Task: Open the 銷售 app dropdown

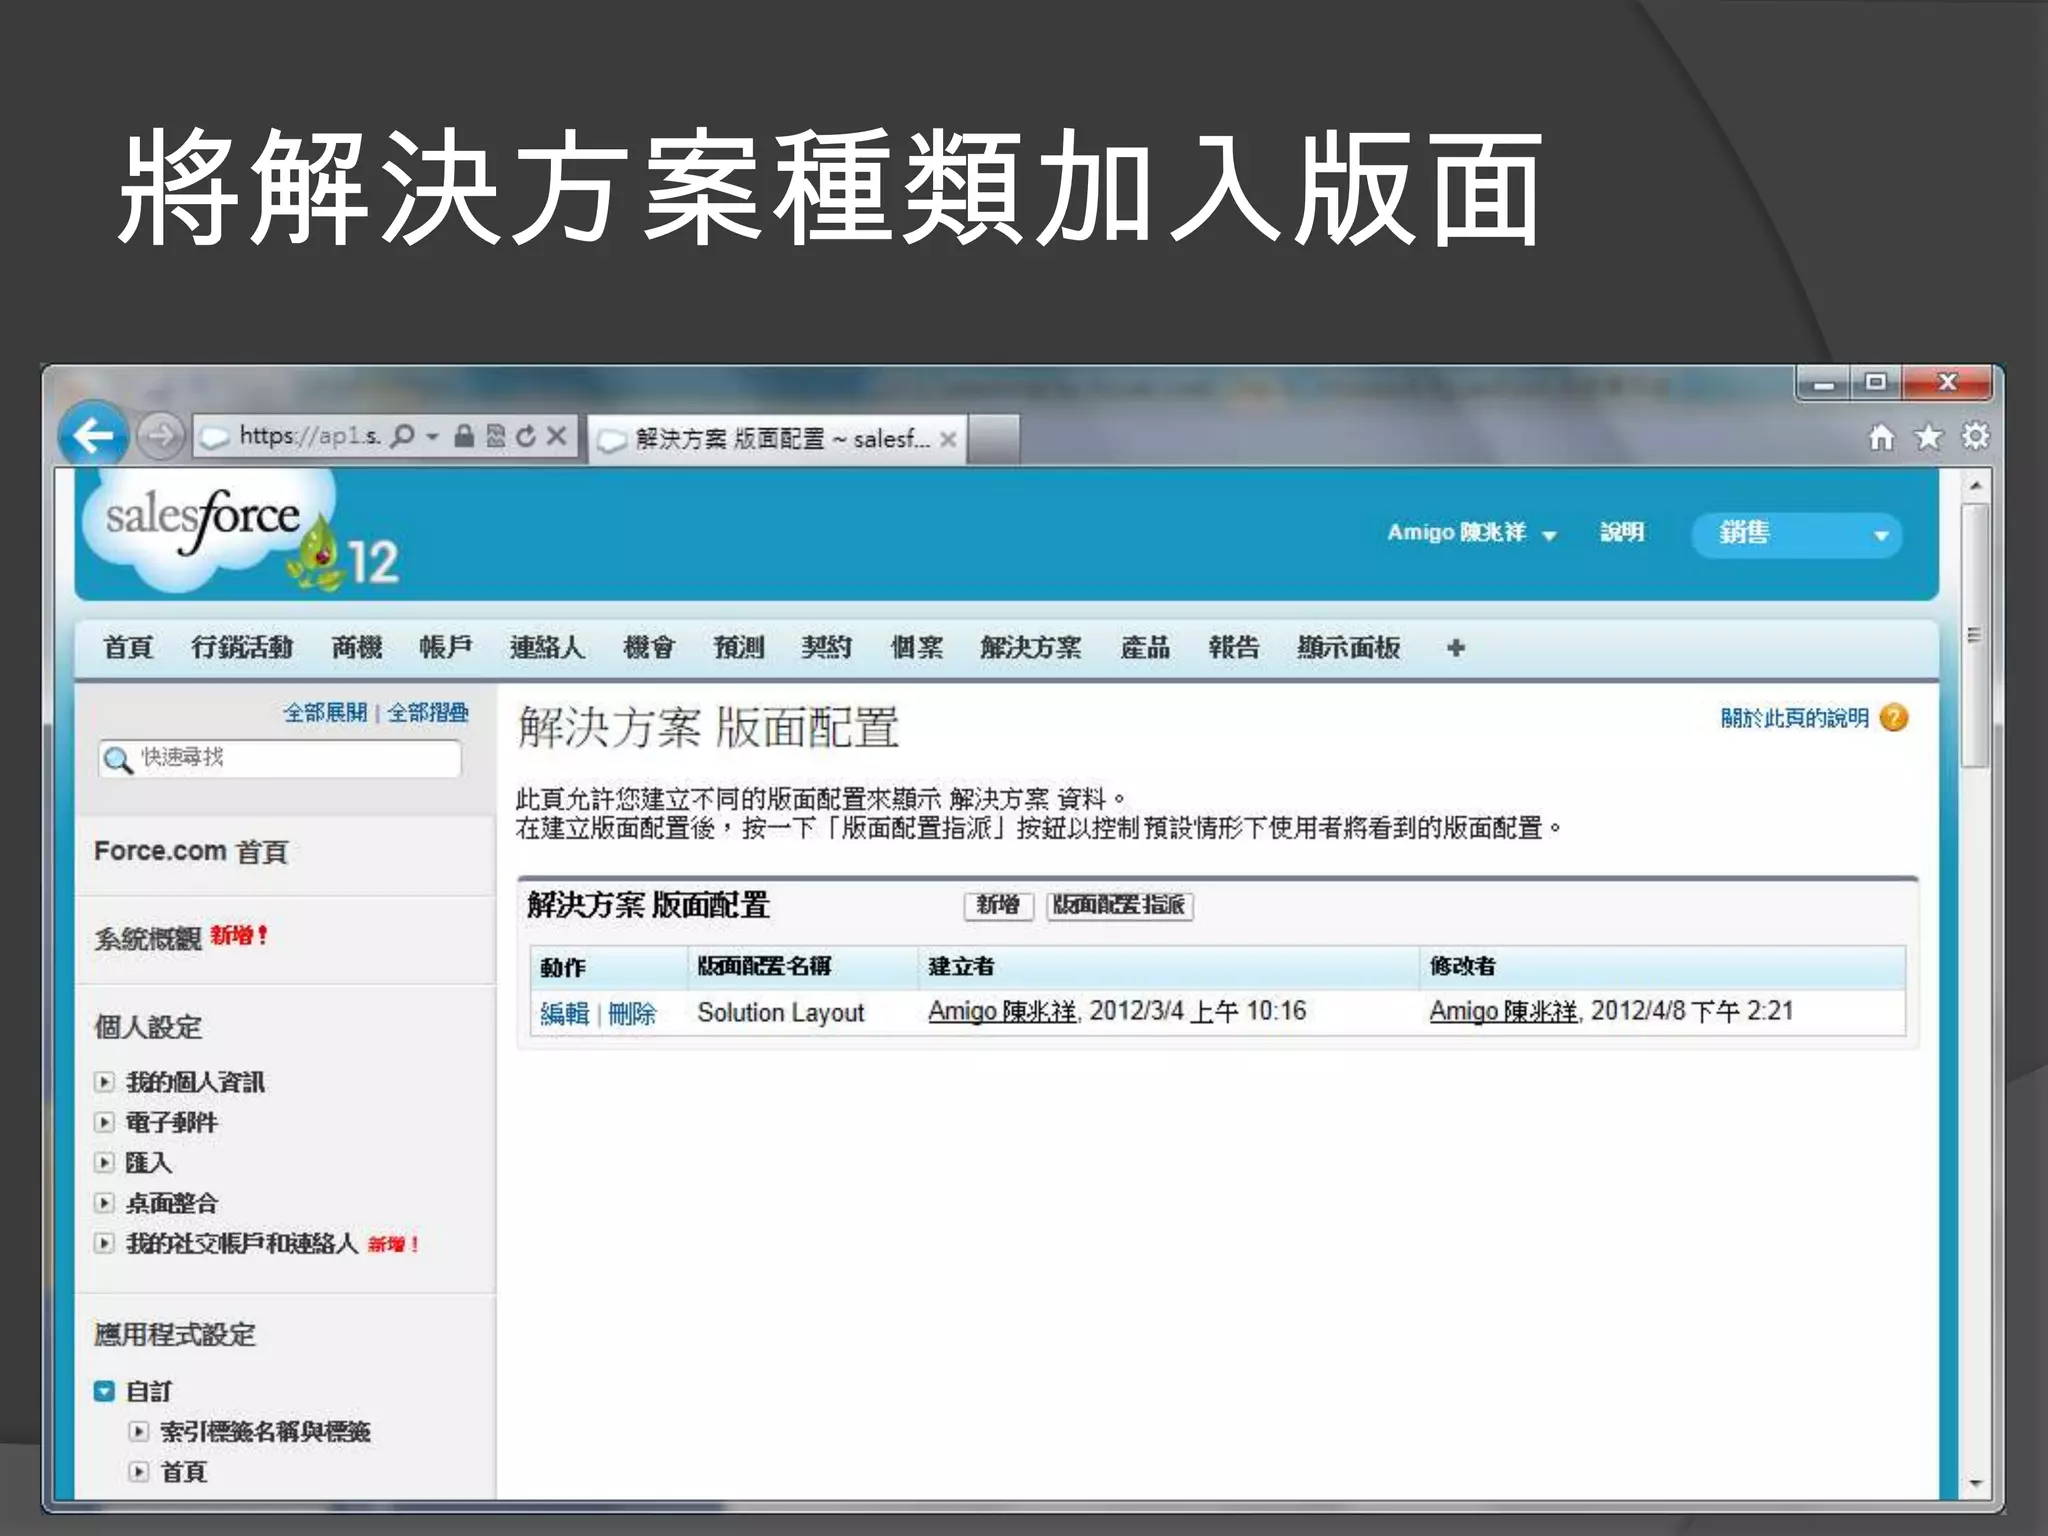Action: (x=1796, y=534)
